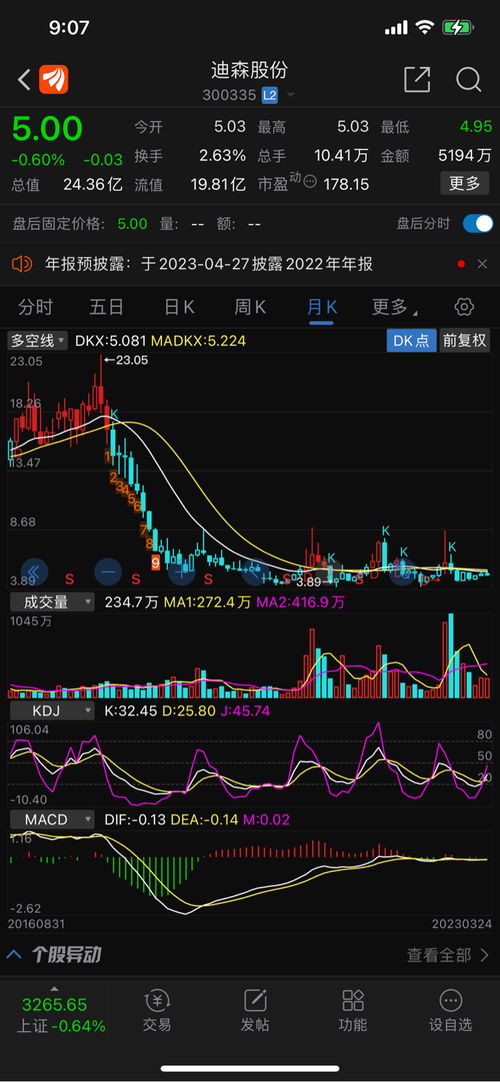Tap the 23.05 high price marker
The image size is (500, 1082).
tap(126, 360)
